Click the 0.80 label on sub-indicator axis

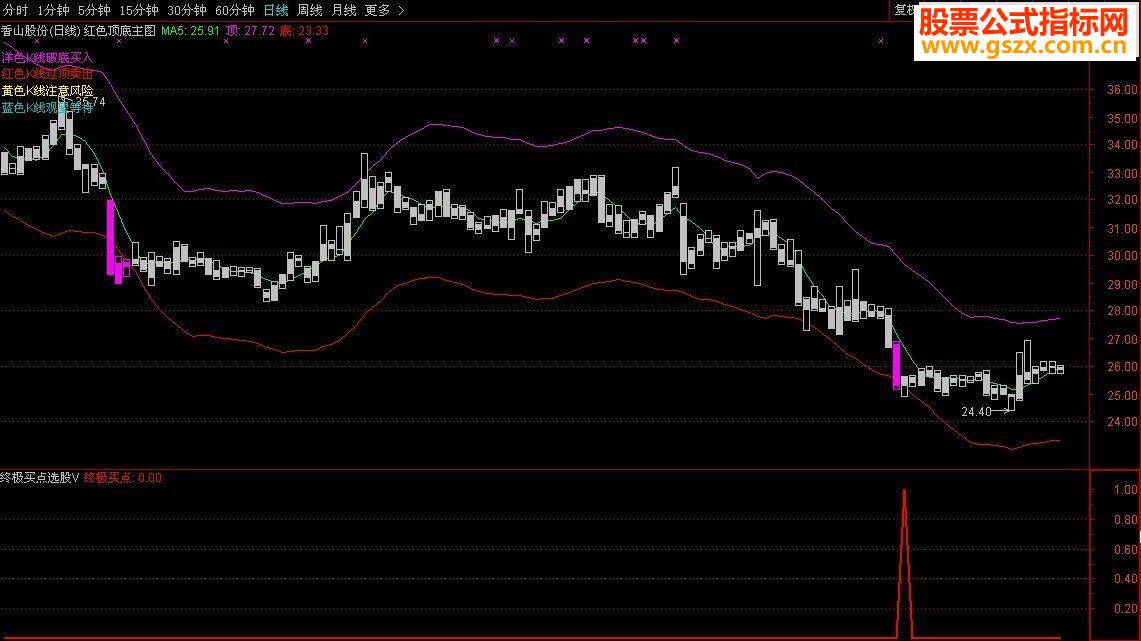coord(1126,519)
